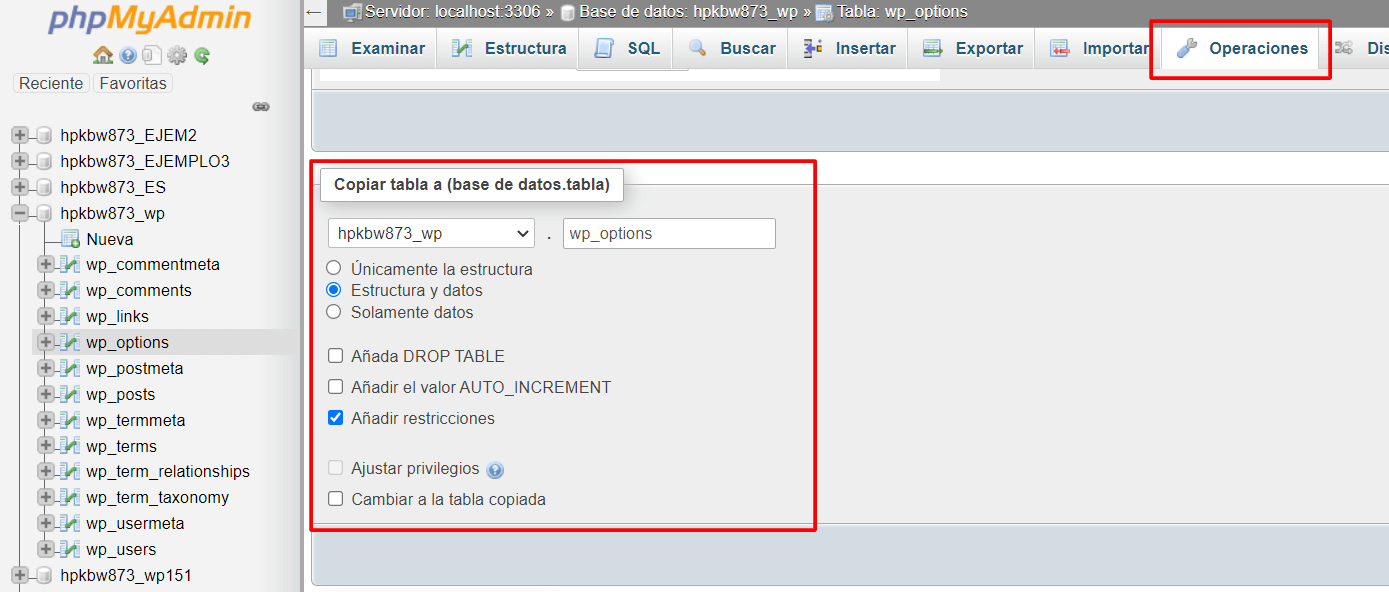The height and width of the screenshot is (592, 1389).
Task: Open phpMyAdmin settings via the gear icon
Action: (176, 55)
